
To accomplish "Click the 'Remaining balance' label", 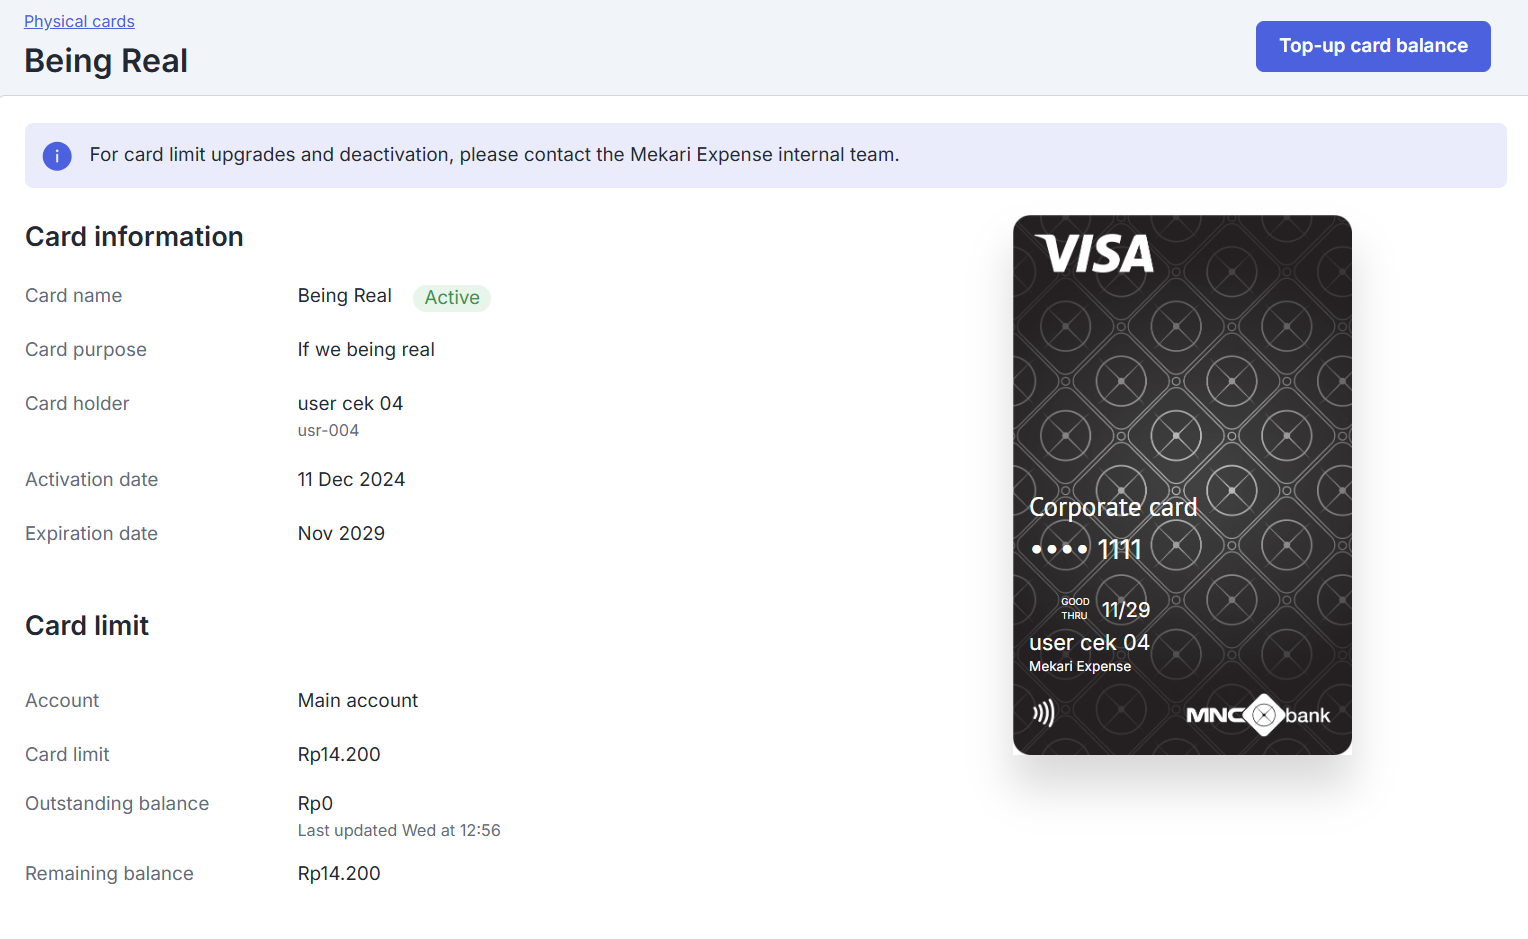I will coord(109,874).
